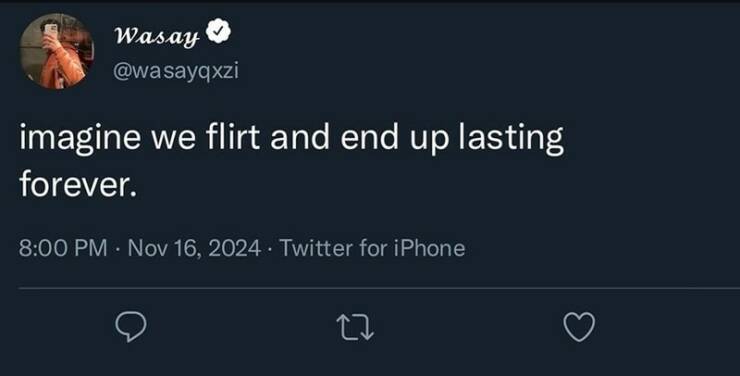Screen dimensions: 740x376
Task: Click the reply speech bubble icon
Action: (131, 327)
